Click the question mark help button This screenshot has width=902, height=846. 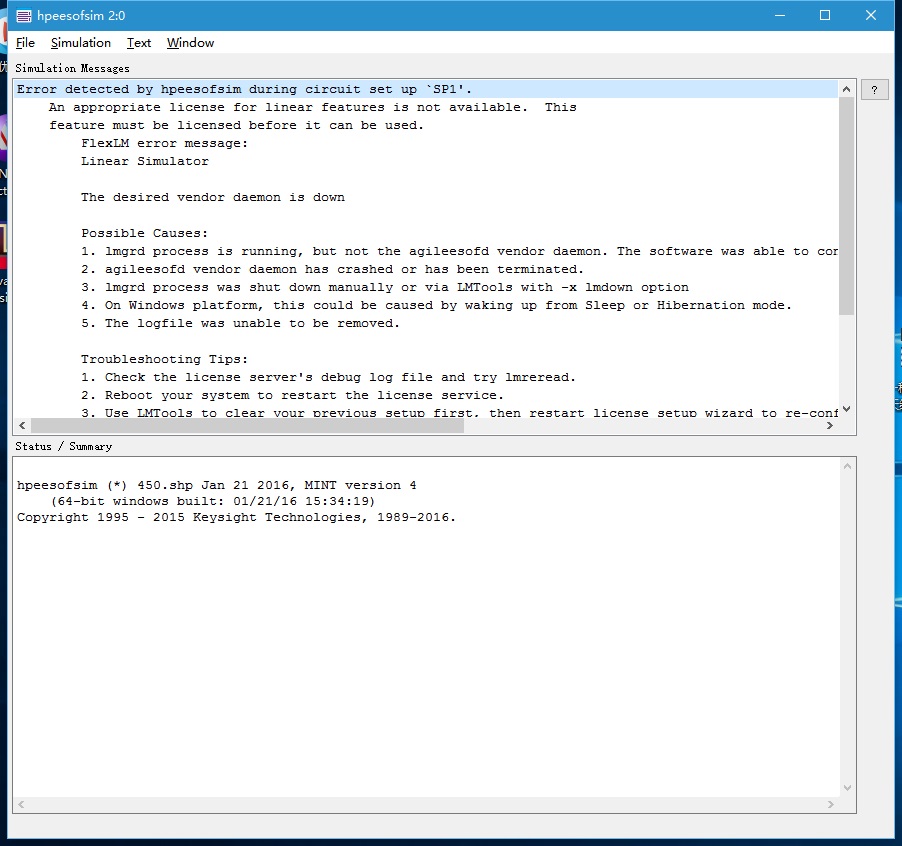pyautogui.click(x=874, y=90)
